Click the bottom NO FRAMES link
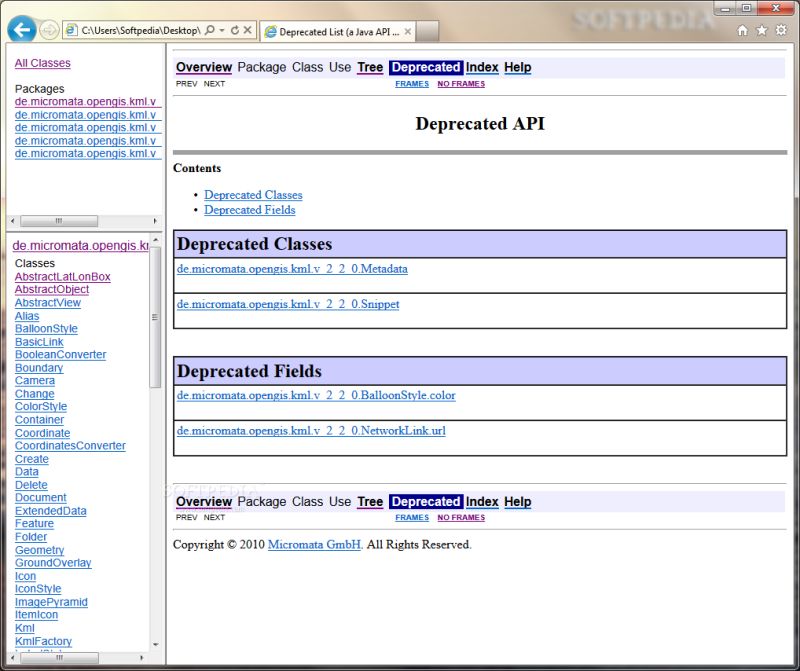Image resolution: width=800 pixels, height=671 pixels. click(x=461, y=517)
